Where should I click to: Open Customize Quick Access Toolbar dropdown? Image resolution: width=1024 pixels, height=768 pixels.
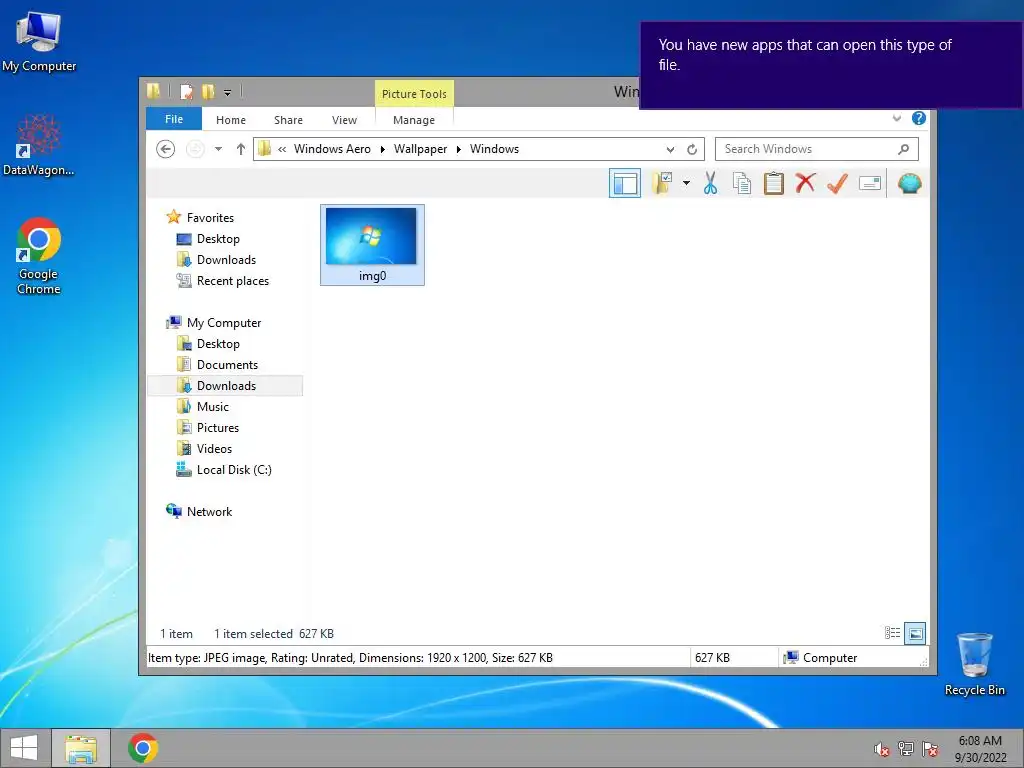227,93
